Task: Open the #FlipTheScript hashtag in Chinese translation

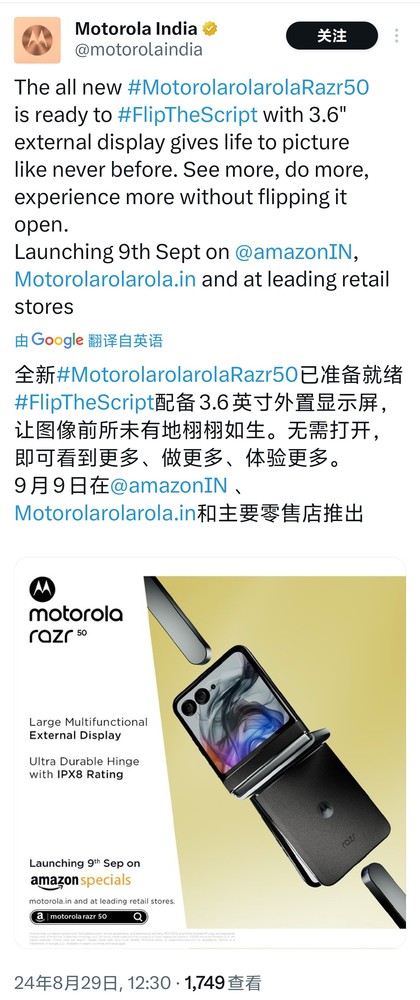Action: click(x=84, y=402)
